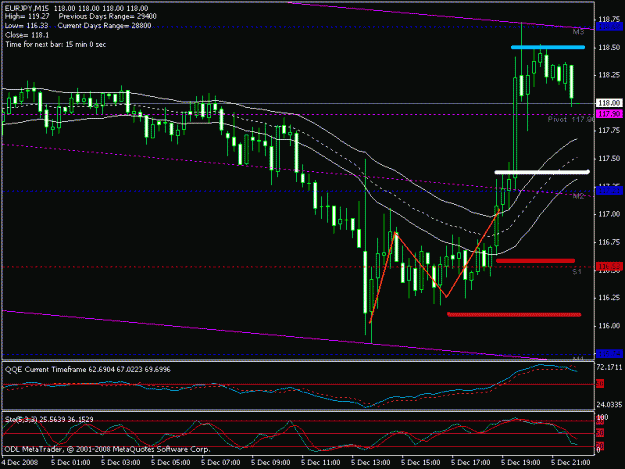Click the '5 Dec 17:00' time label
625x469 pixels.
tap(471, 463)
